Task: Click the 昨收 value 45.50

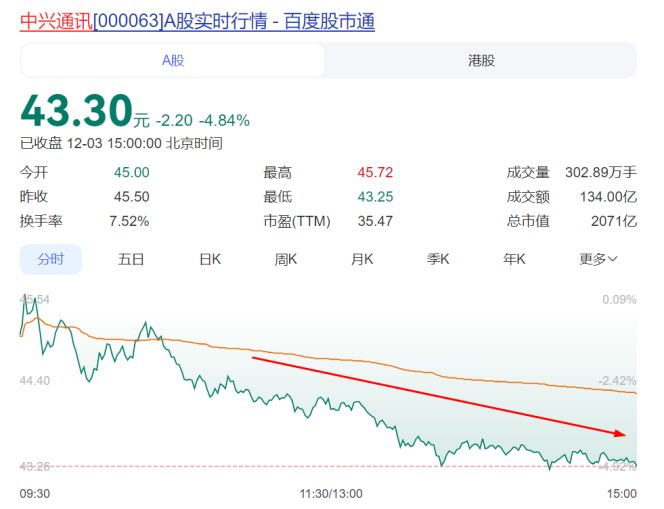Action: pyautogui.click(x=131, y=196)
